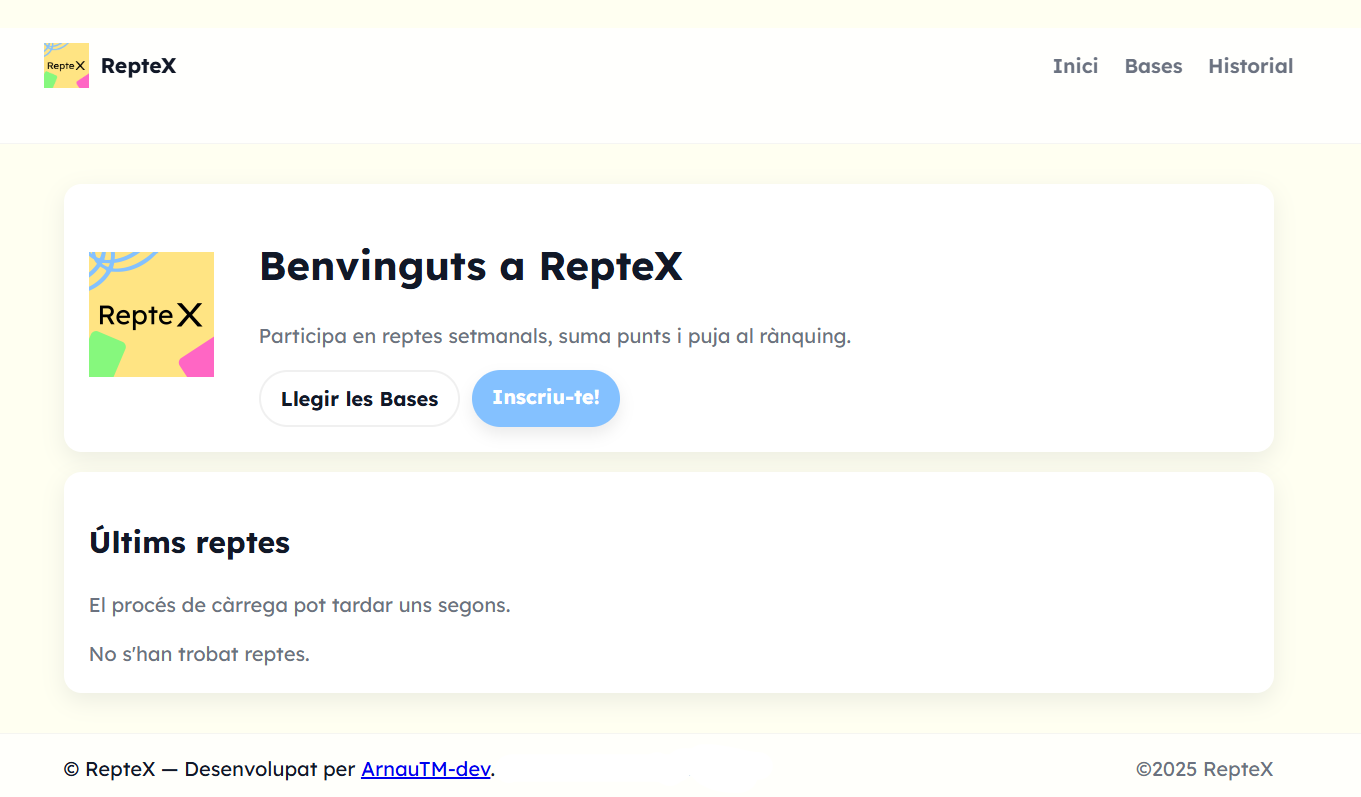The width and height of the screenshot is (1361, 797).
Task: Click the RepteX brand name beside the header logo
Action: point(138,66)
